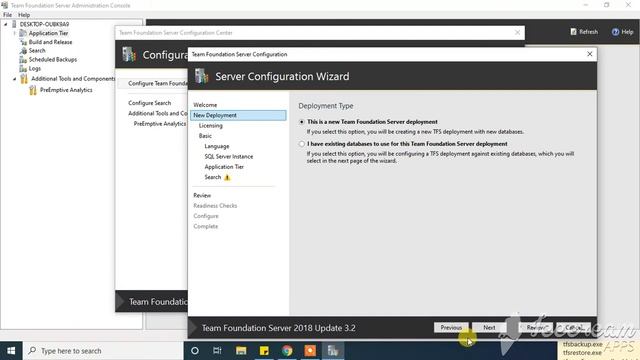Screen dimensions: 640x360
Task: Select PreEmptive Analytics in console tree
Action: coord(66,90)
